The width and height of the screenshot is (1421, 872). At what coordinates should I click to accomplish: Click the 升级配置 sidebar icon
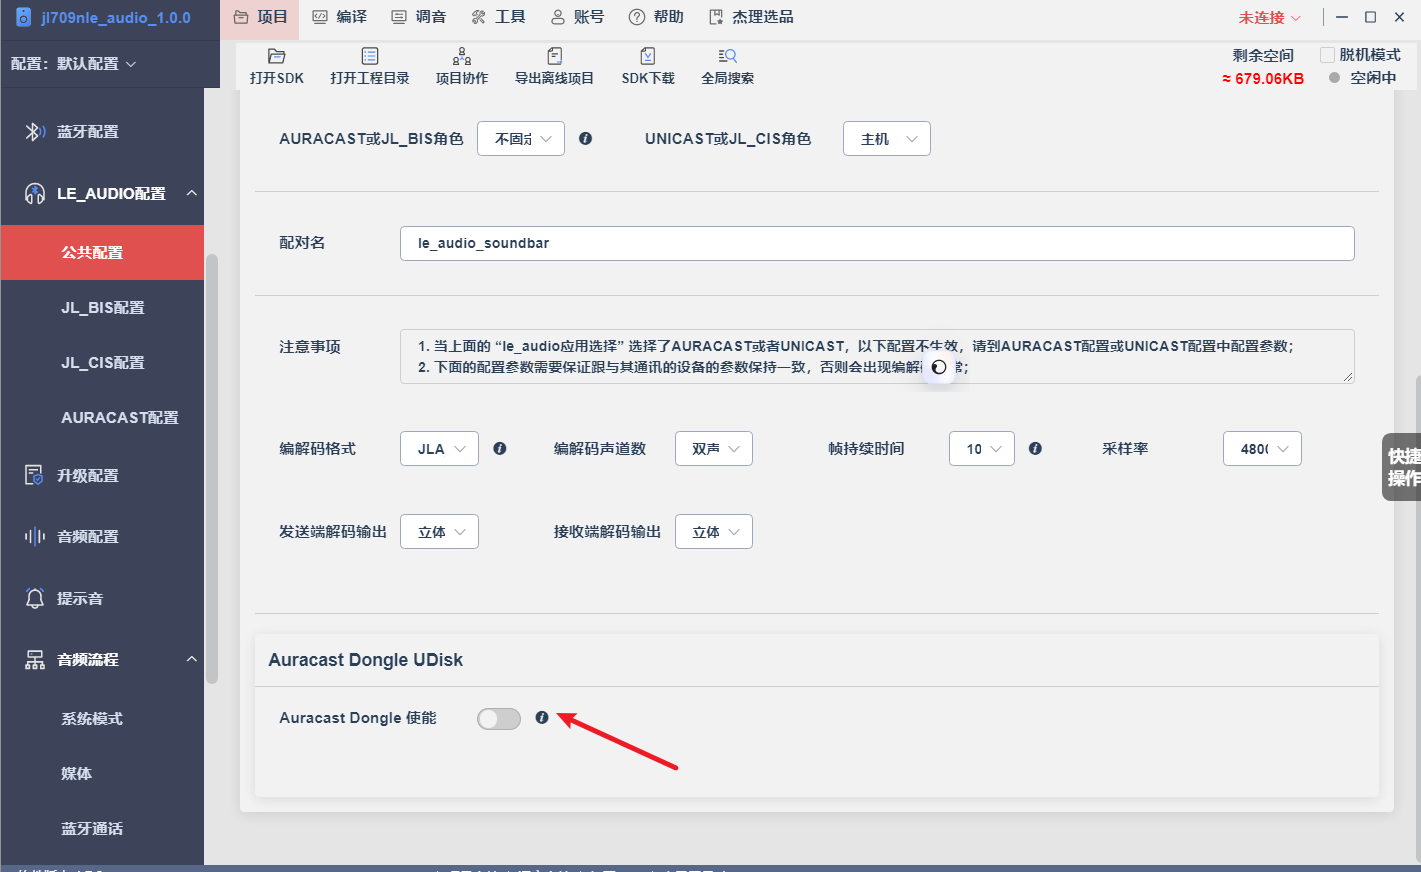pyautogui.click(x=35, y=475)
